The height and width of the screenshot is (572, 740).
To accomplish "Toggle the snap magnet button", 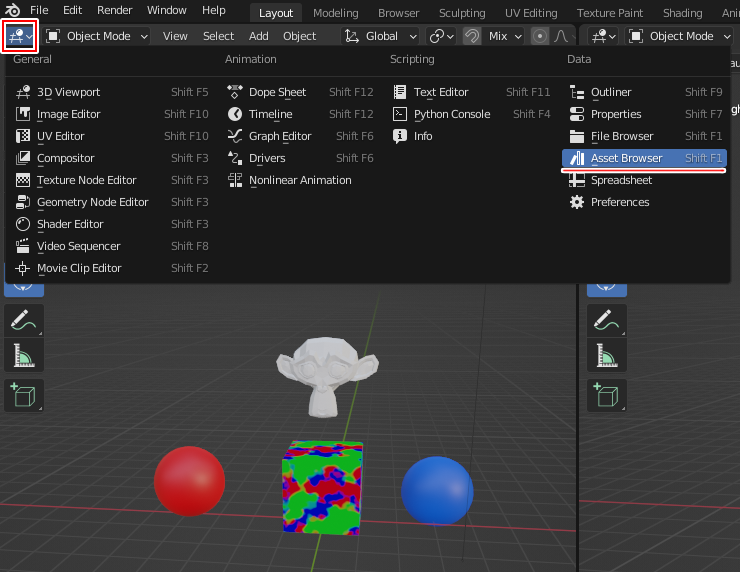I will pos(472,36).
